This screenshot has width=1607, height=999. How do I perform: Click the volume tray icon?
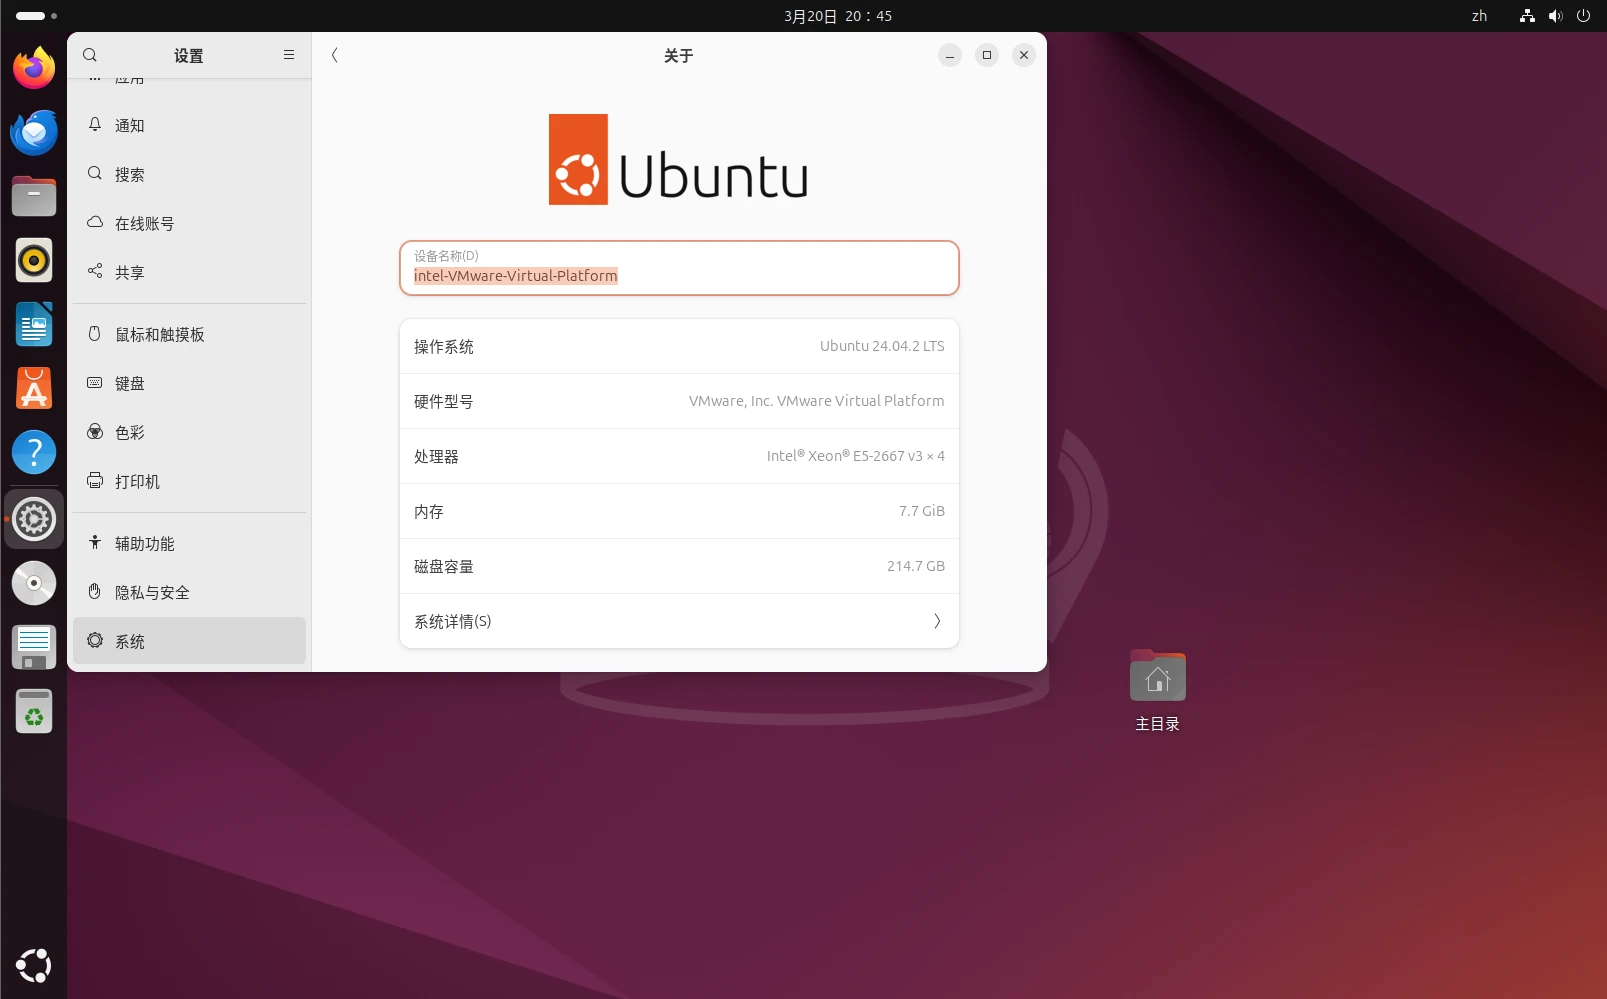click(x=1555, y=16)
